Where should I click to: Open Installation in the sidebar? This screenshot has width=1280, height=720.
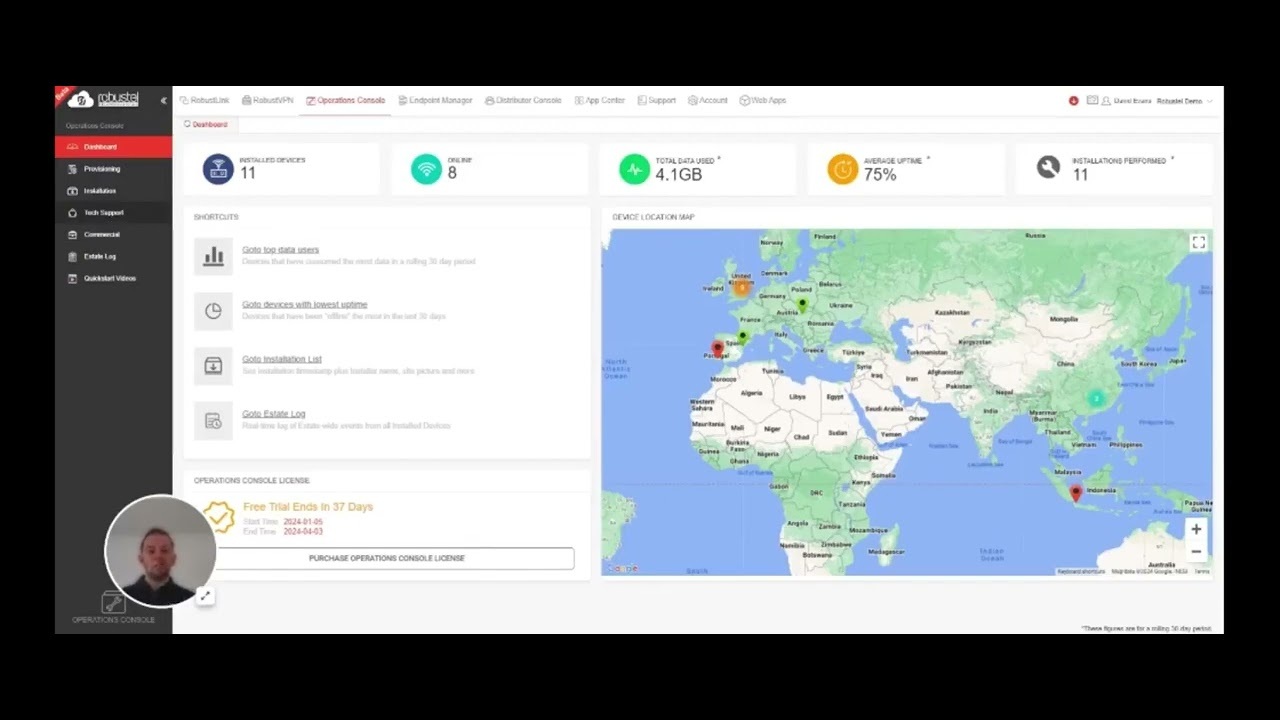(113, 191)
